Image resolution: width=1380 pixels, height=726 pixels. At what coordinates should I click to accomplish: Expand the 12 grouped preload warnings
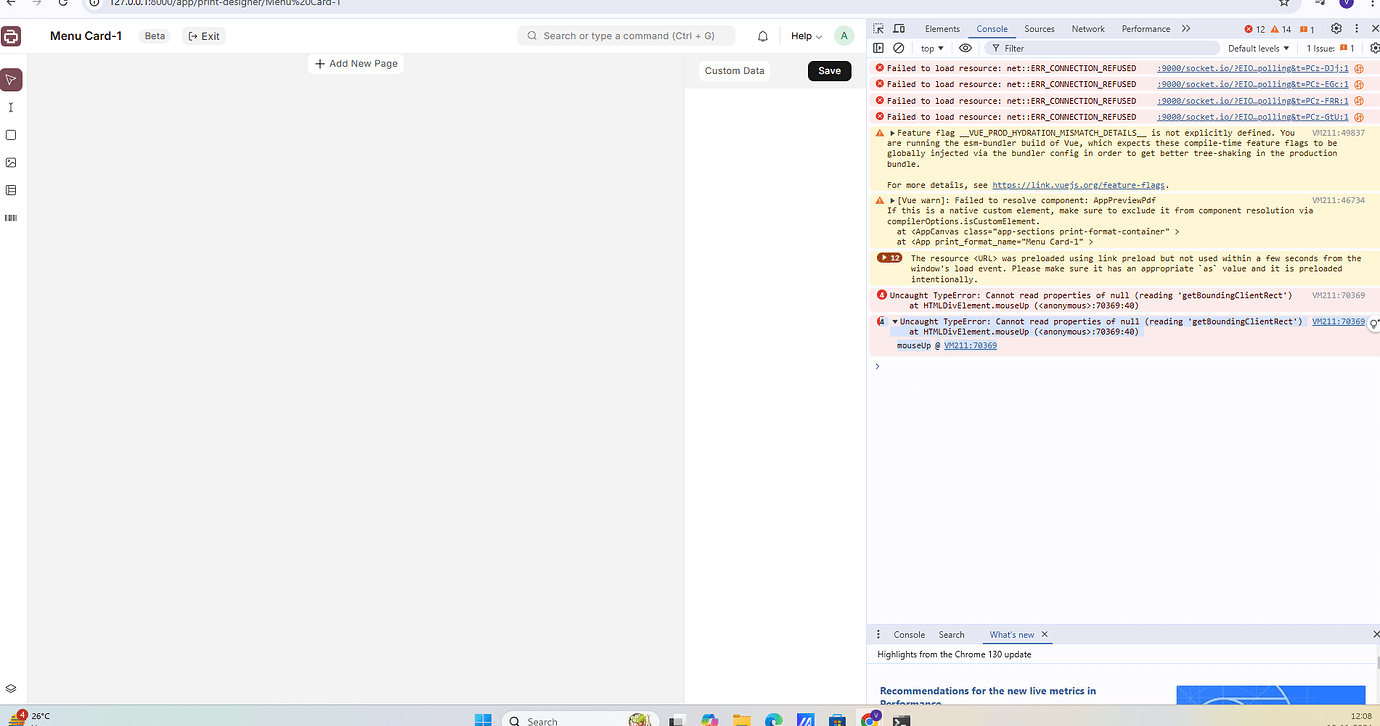[889, 258]
